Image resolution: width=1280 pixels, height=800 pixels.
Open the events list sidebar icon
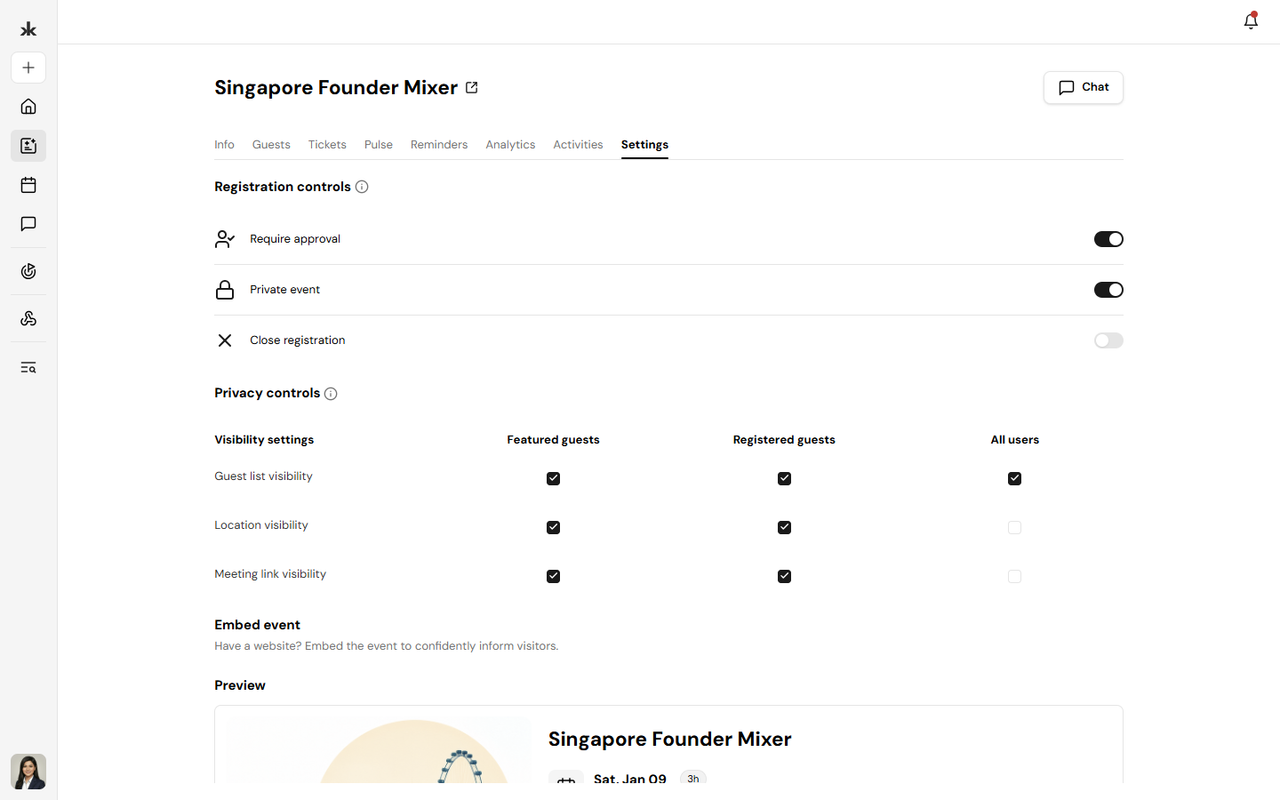[28, 146]
